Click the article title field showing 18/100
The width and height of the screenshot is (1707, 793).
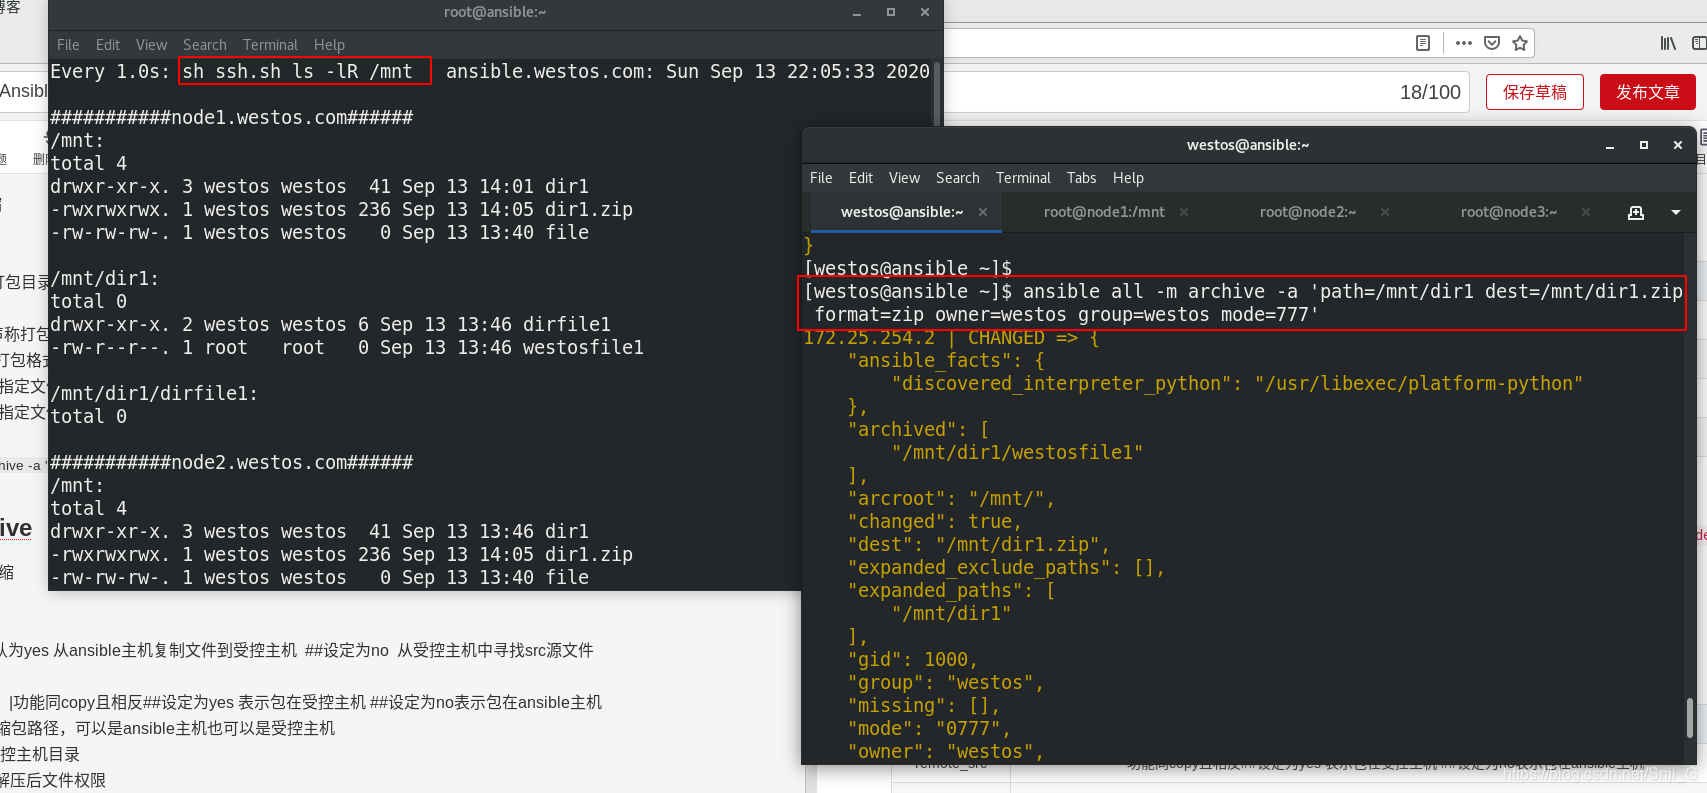pos(1206,92)
